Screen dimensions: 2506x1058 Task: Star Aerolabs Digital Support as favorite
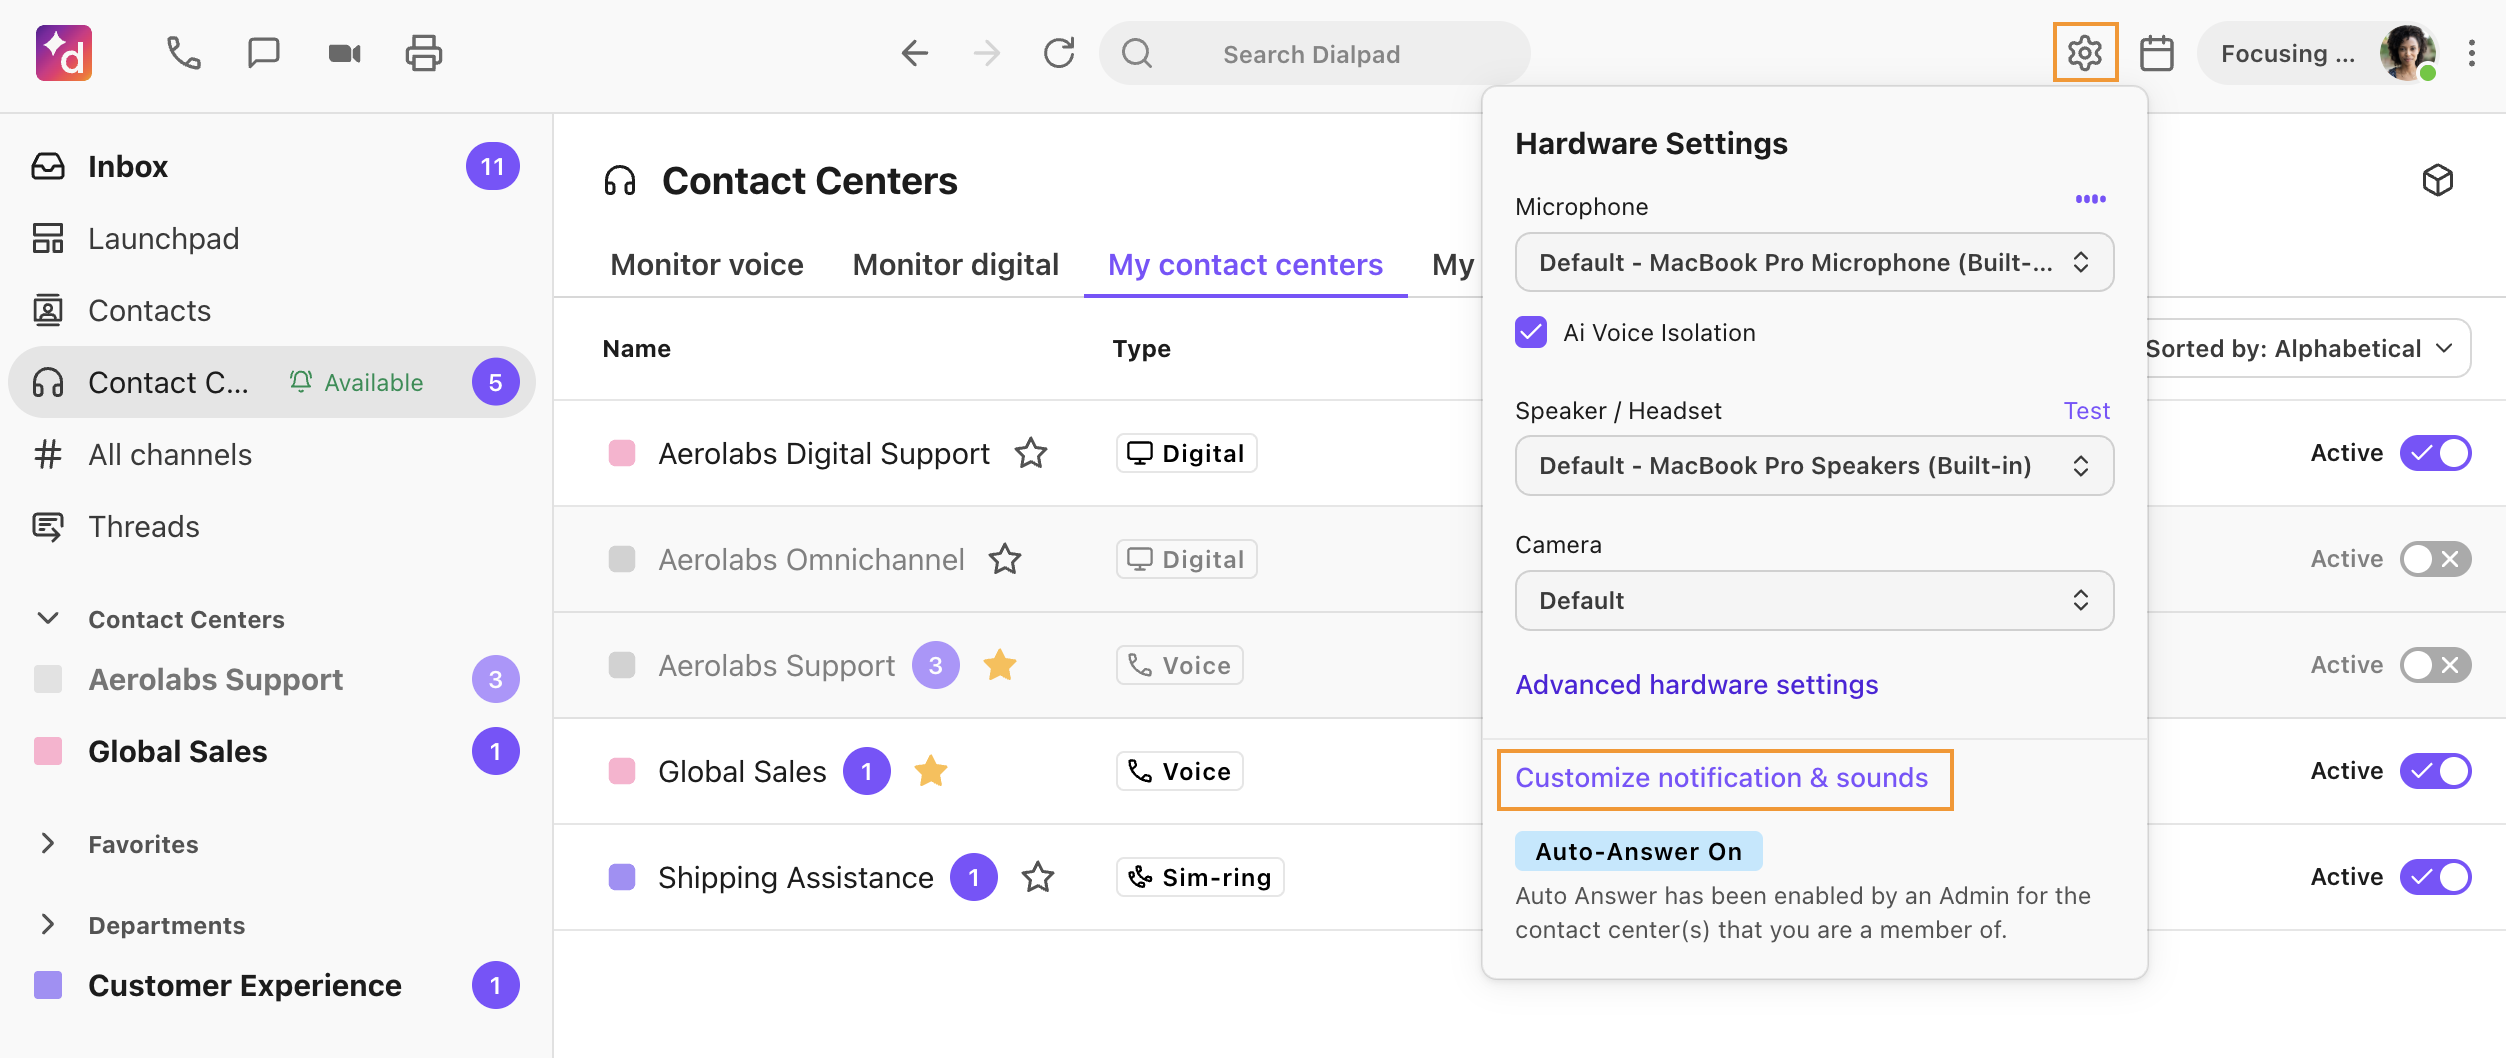(1031, 453)
